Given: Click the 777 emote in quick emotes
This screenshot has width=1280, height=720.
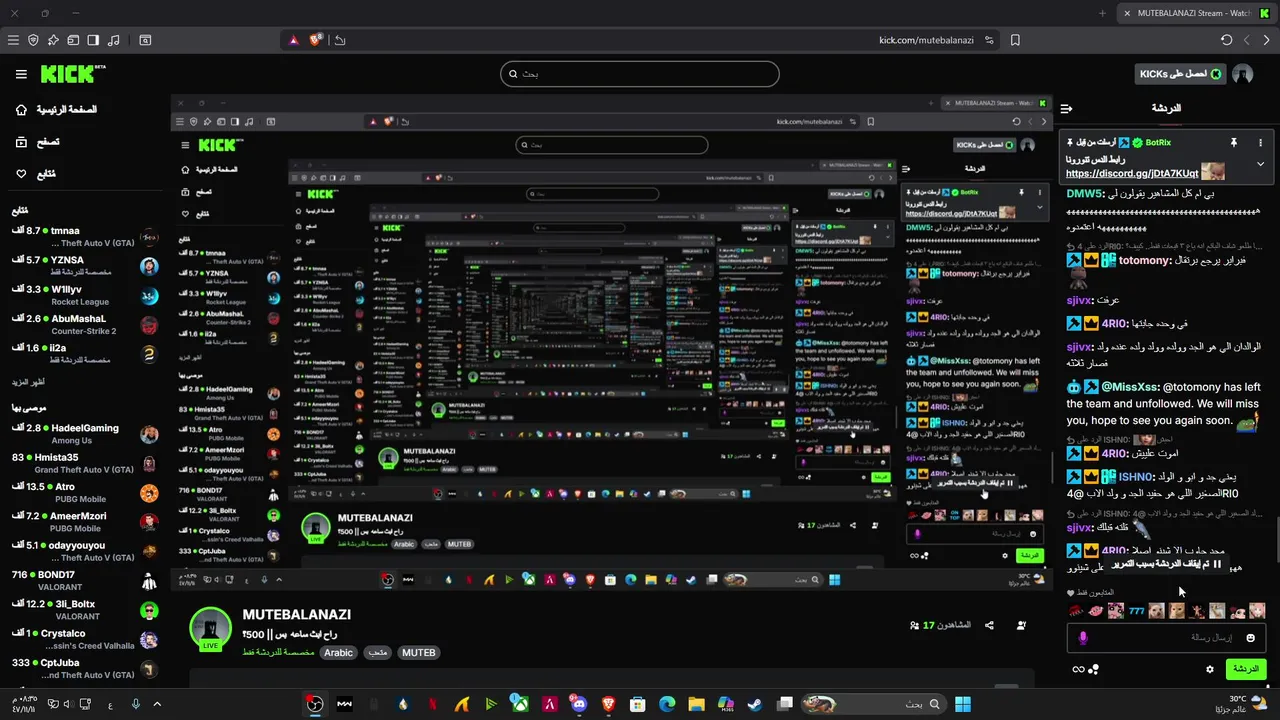Looking at the screenshot, I should [1137, 611].
